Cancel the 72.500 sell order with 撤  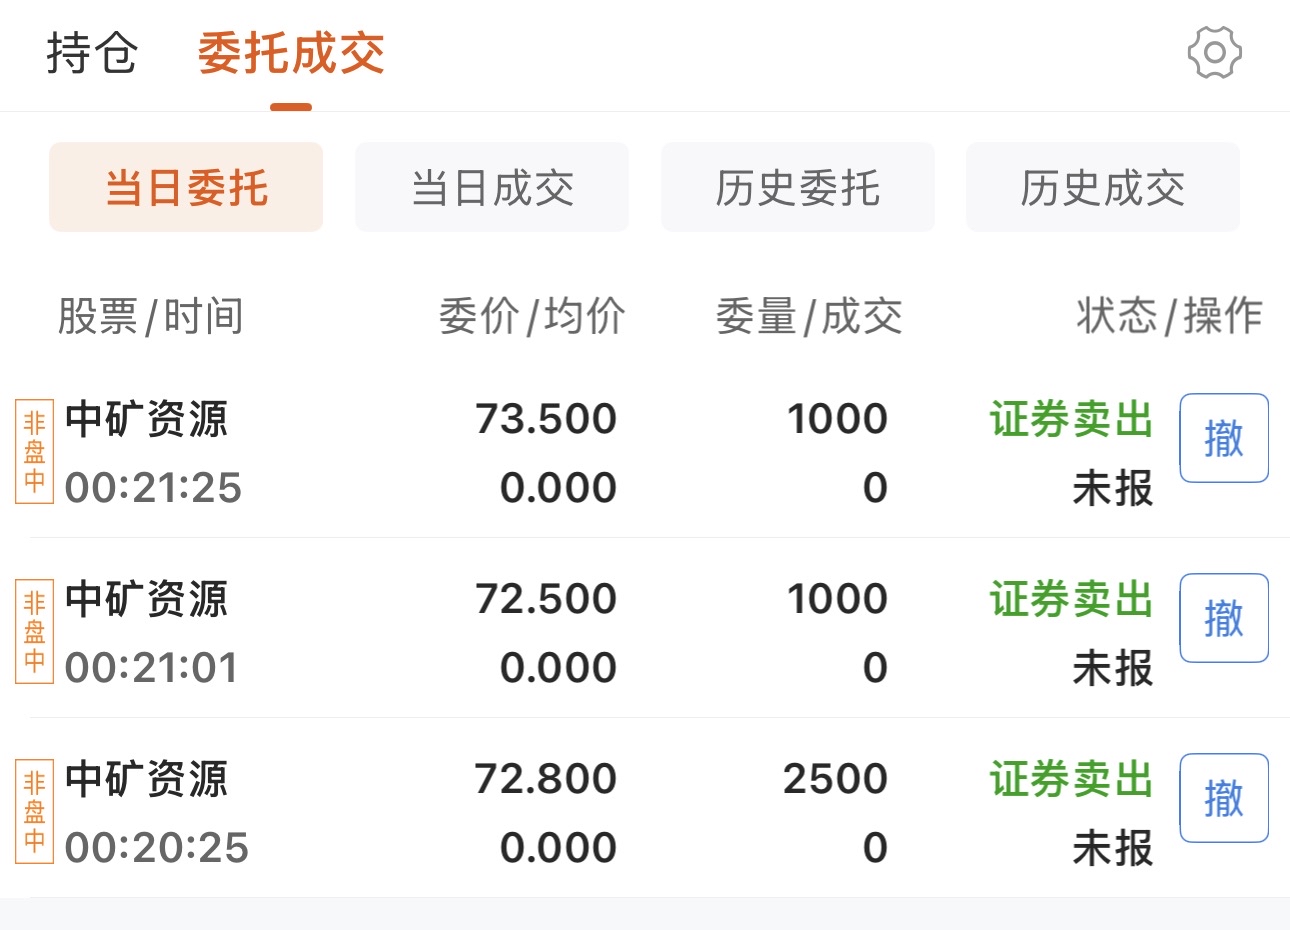[x=1224, y=618]
